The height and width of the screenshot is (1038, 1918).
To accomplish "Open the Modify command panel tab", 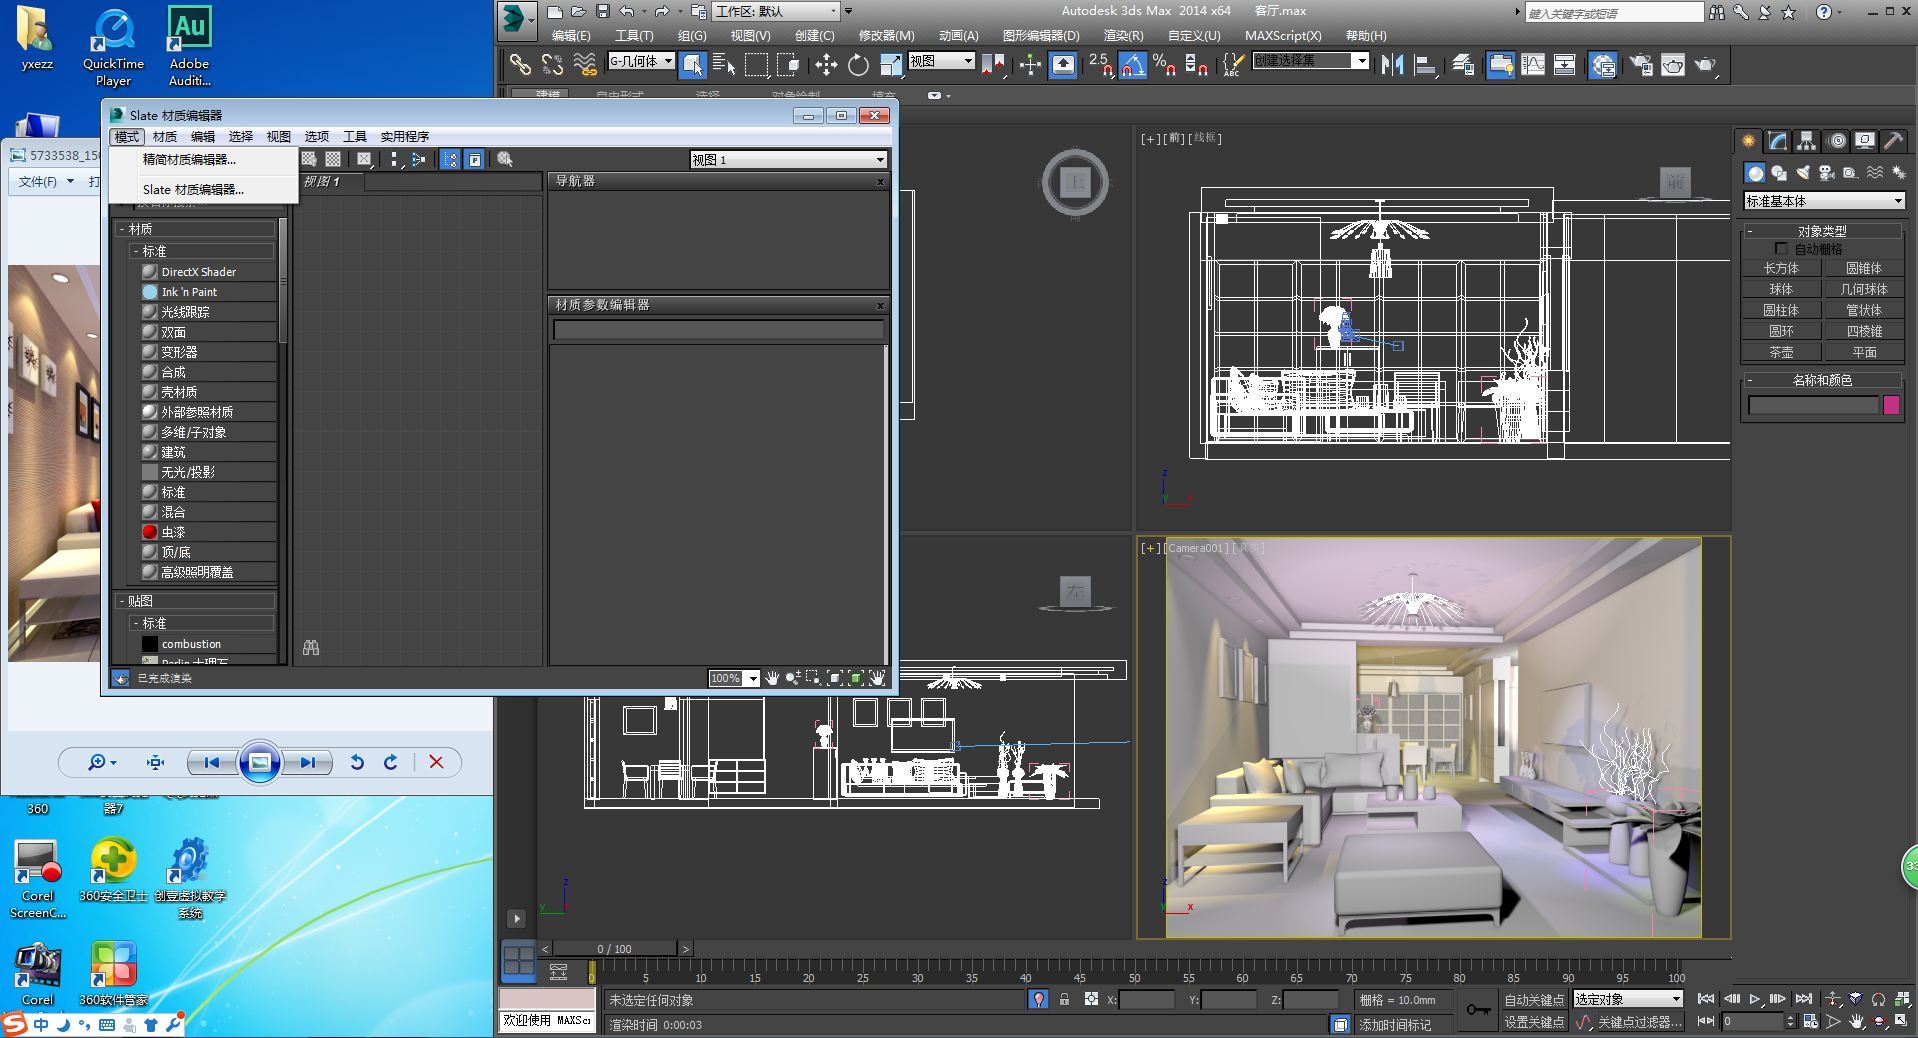I will click(1777, 141).
